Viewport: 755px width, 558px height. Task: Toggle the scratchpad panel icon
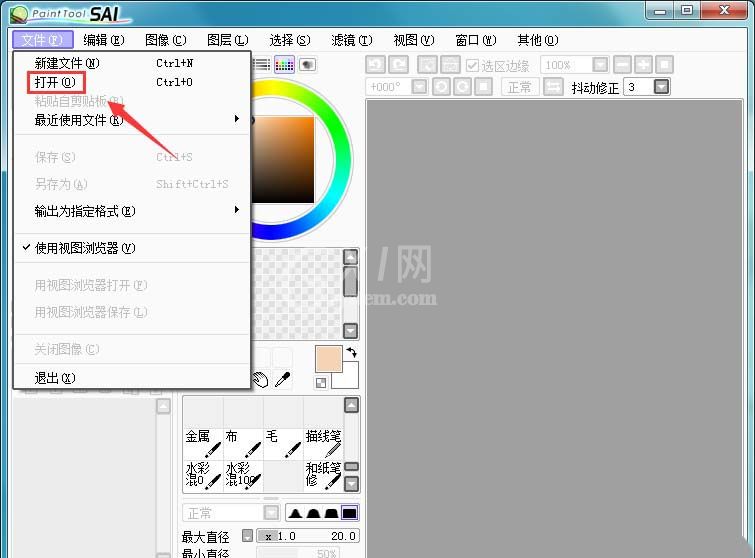(x=307, y=65)
